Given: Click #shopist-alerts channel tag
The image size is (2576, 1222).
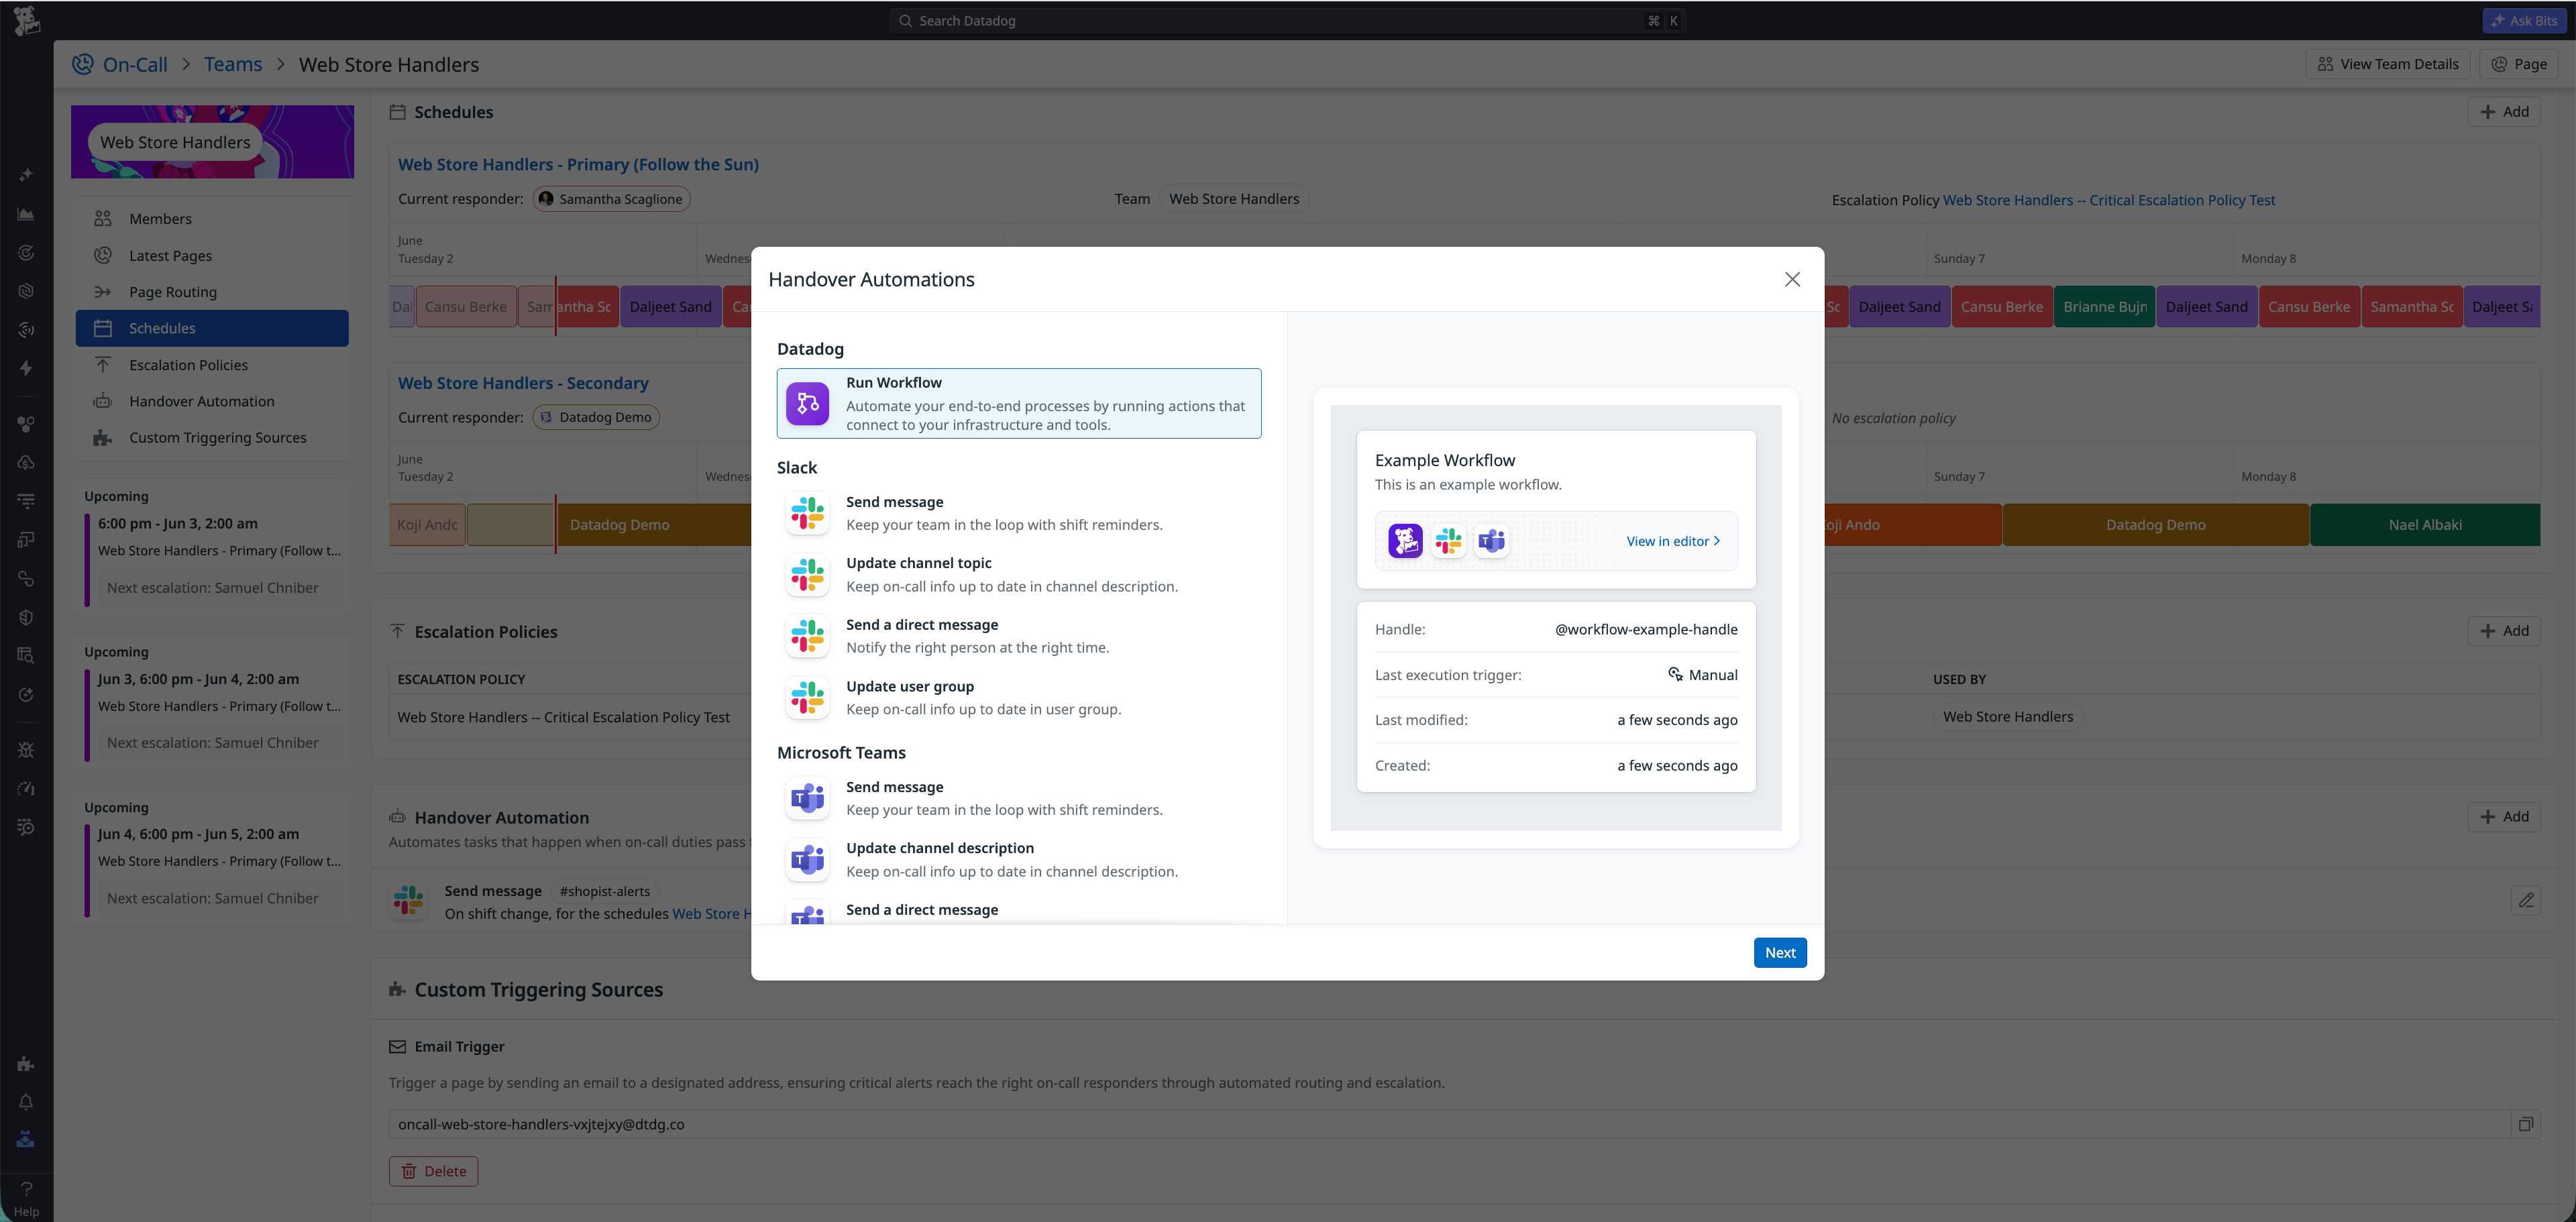Looking at the screenshot, I should (604, 891).
